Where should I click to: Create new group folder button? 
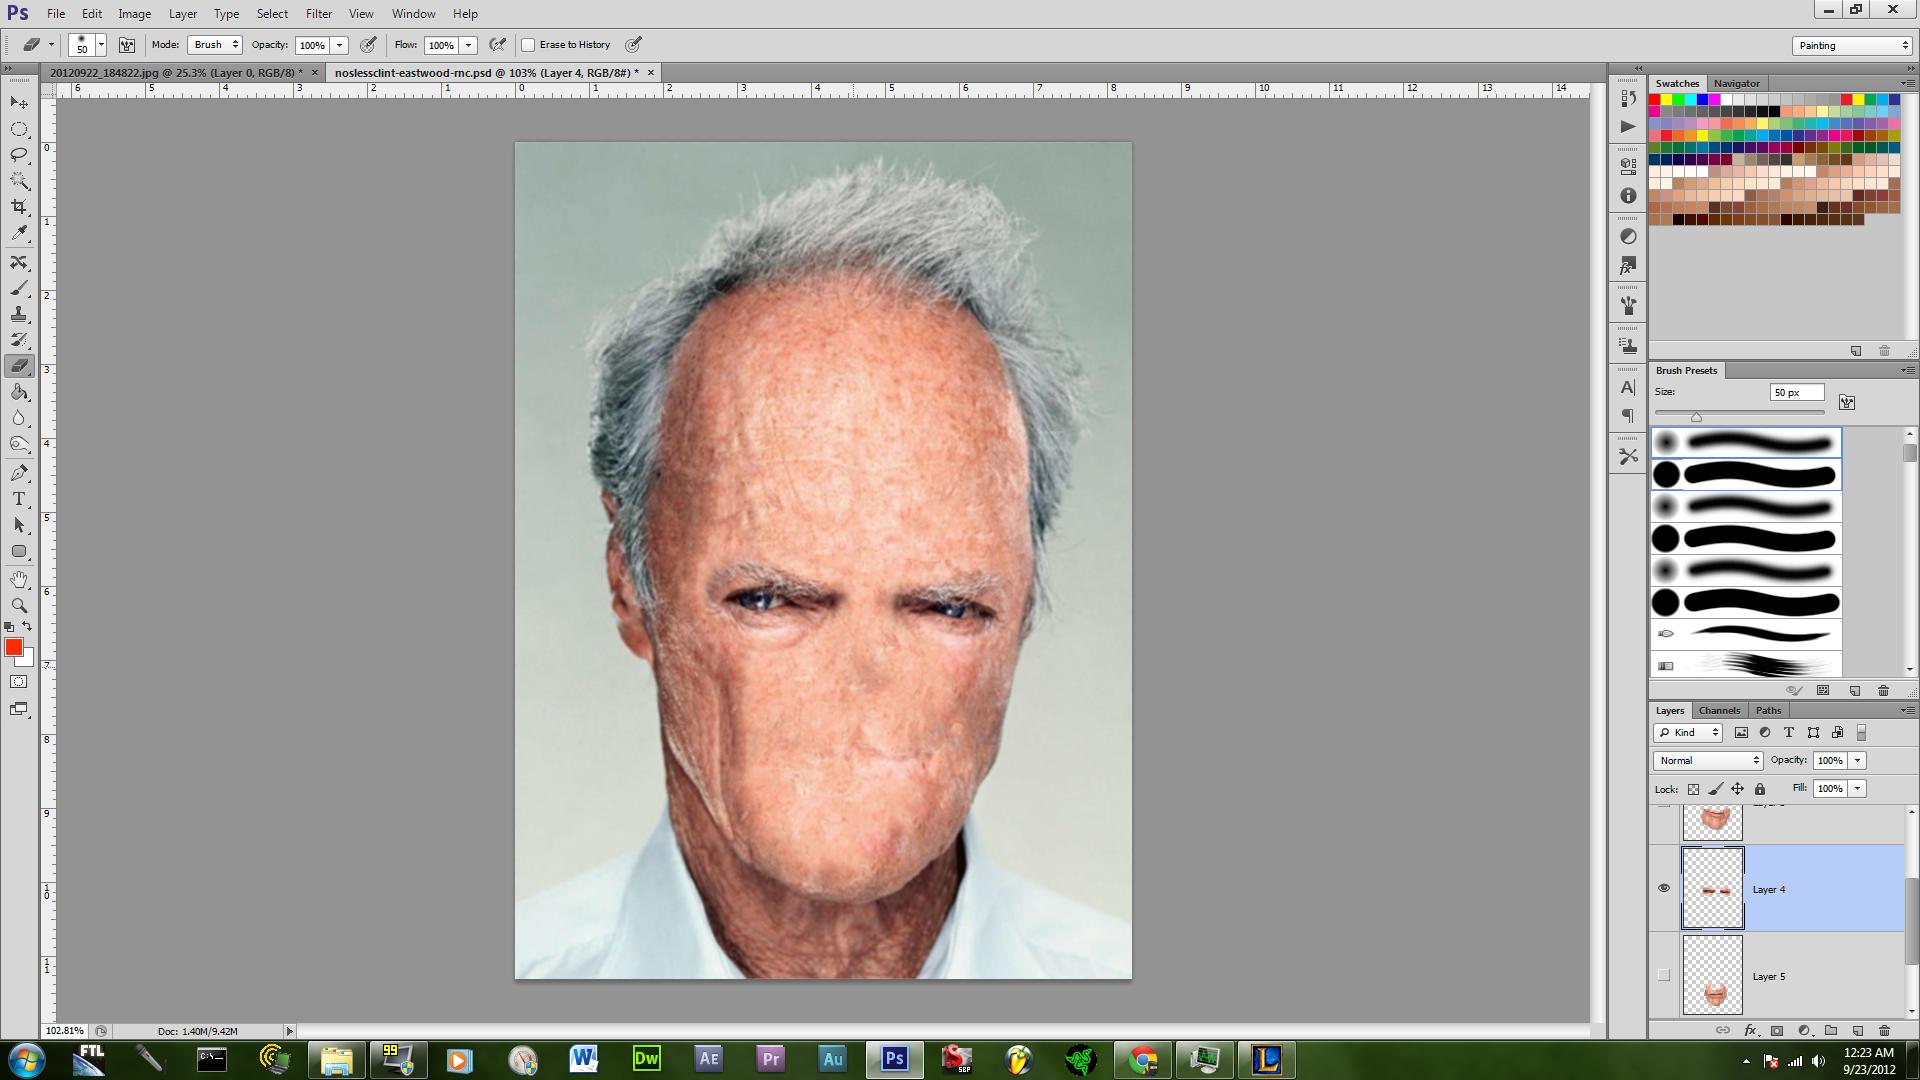point(1831,1030)
